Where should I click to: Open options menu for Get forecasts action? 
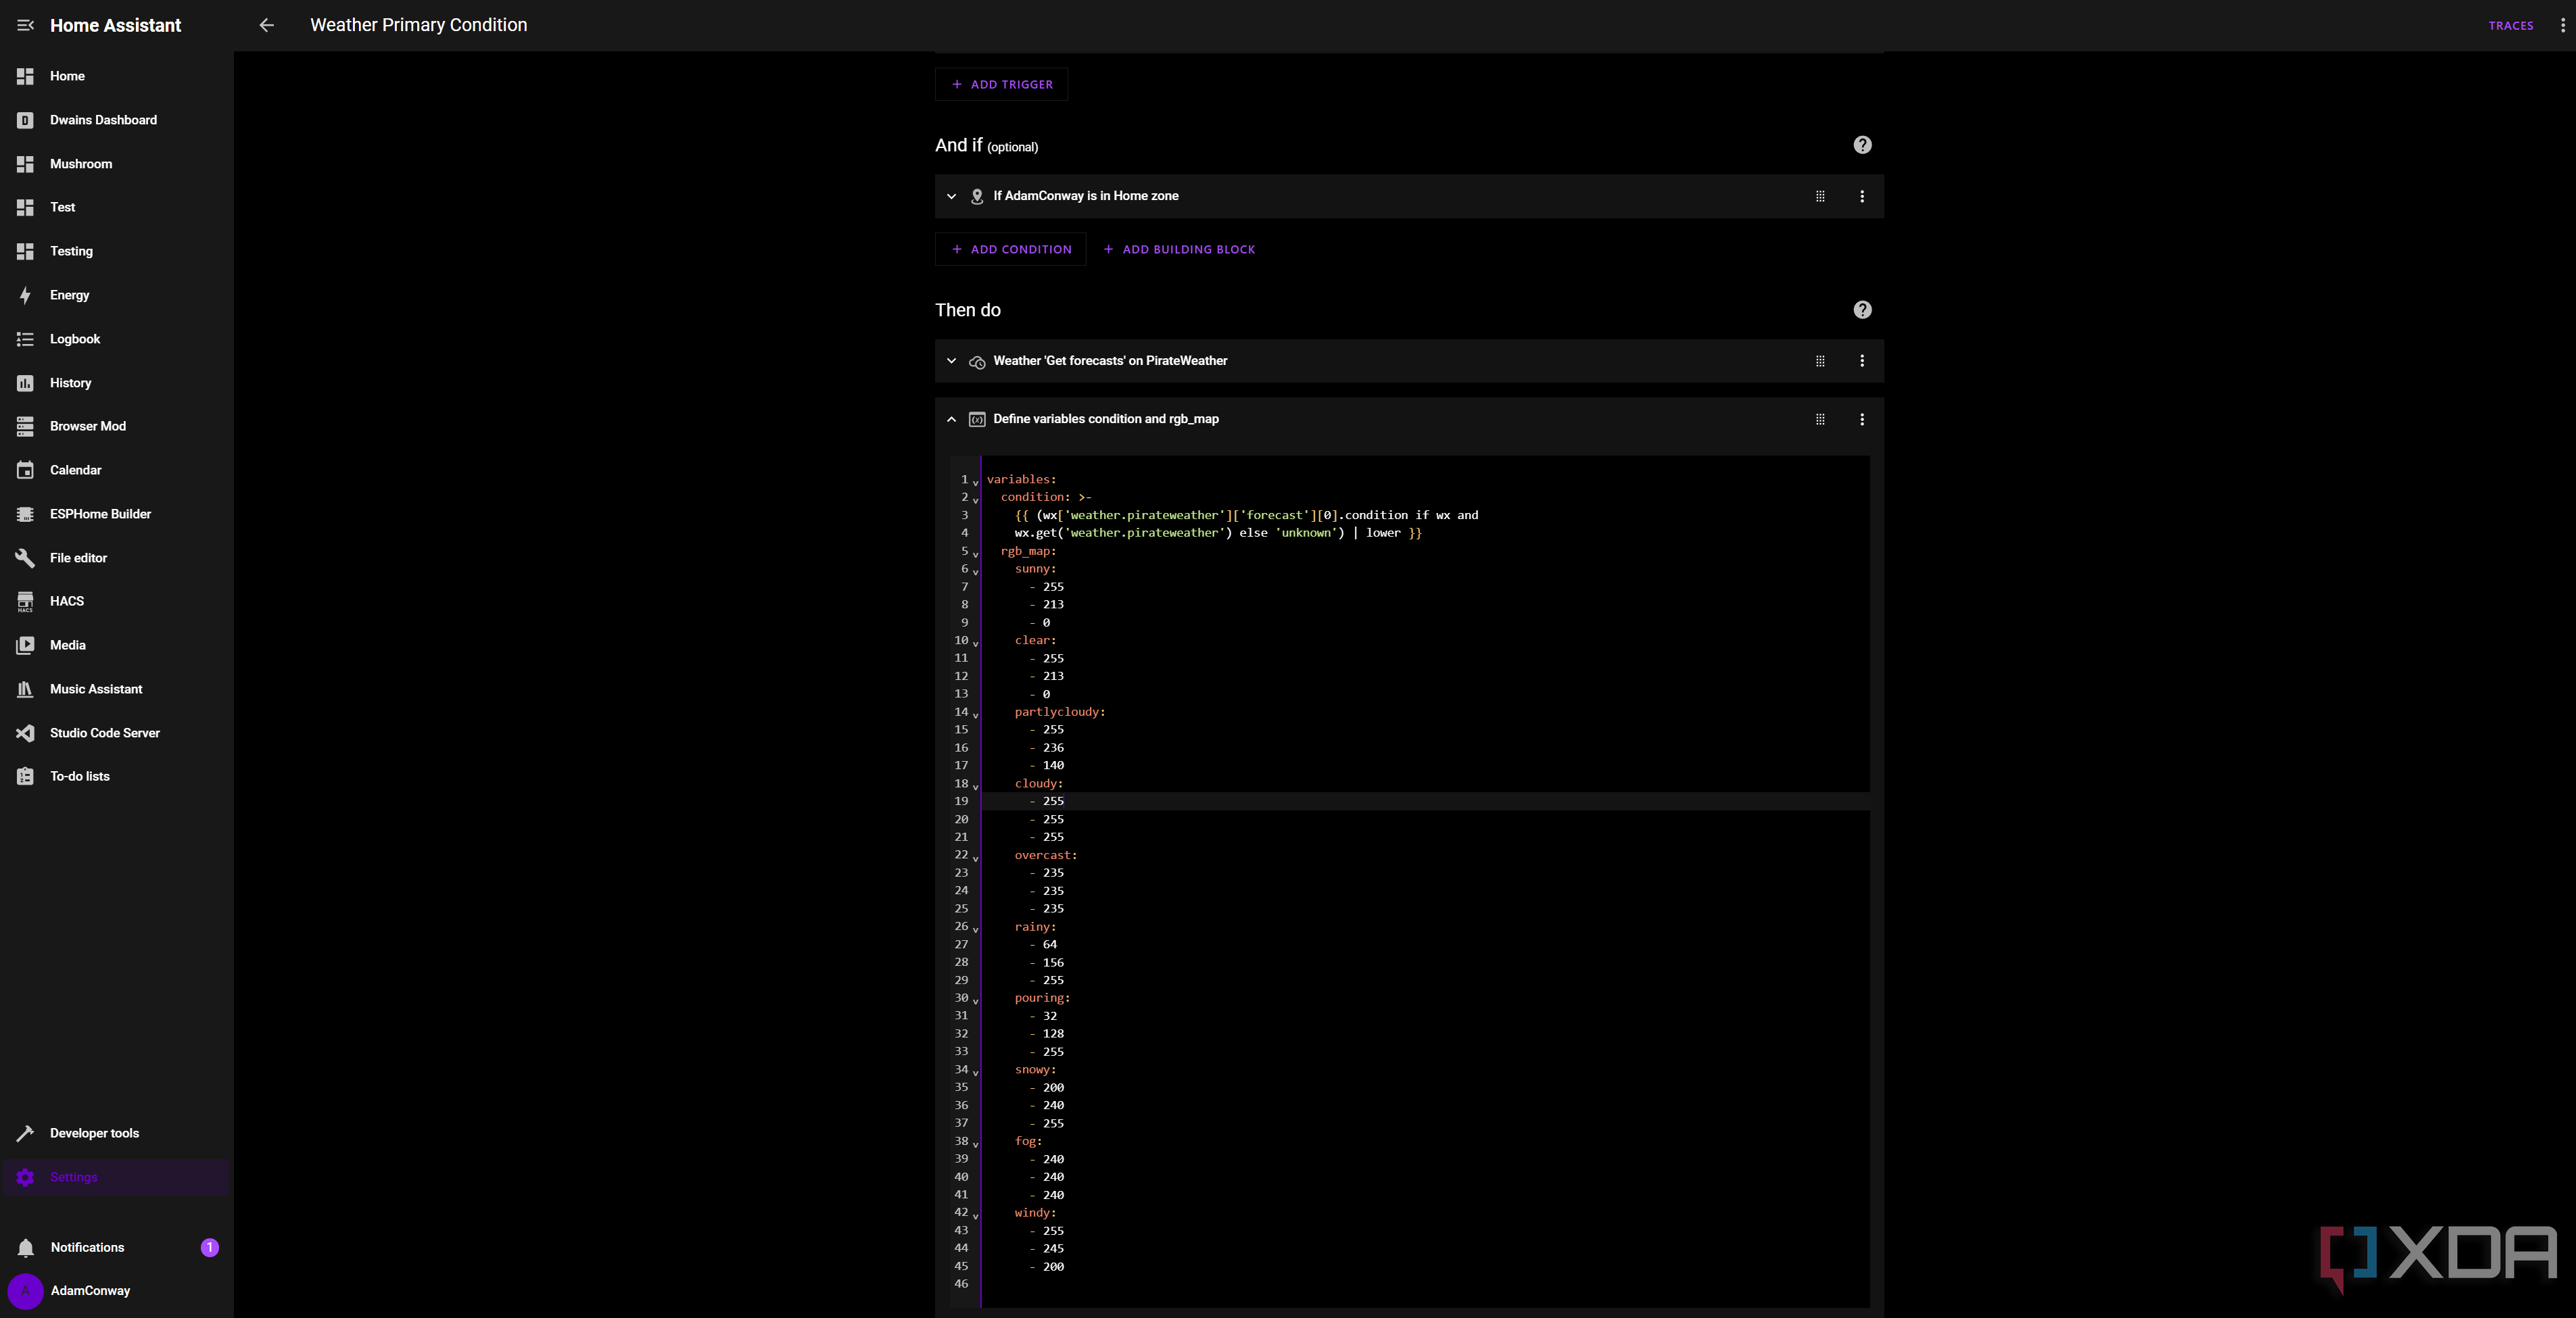pos(1862,361)
